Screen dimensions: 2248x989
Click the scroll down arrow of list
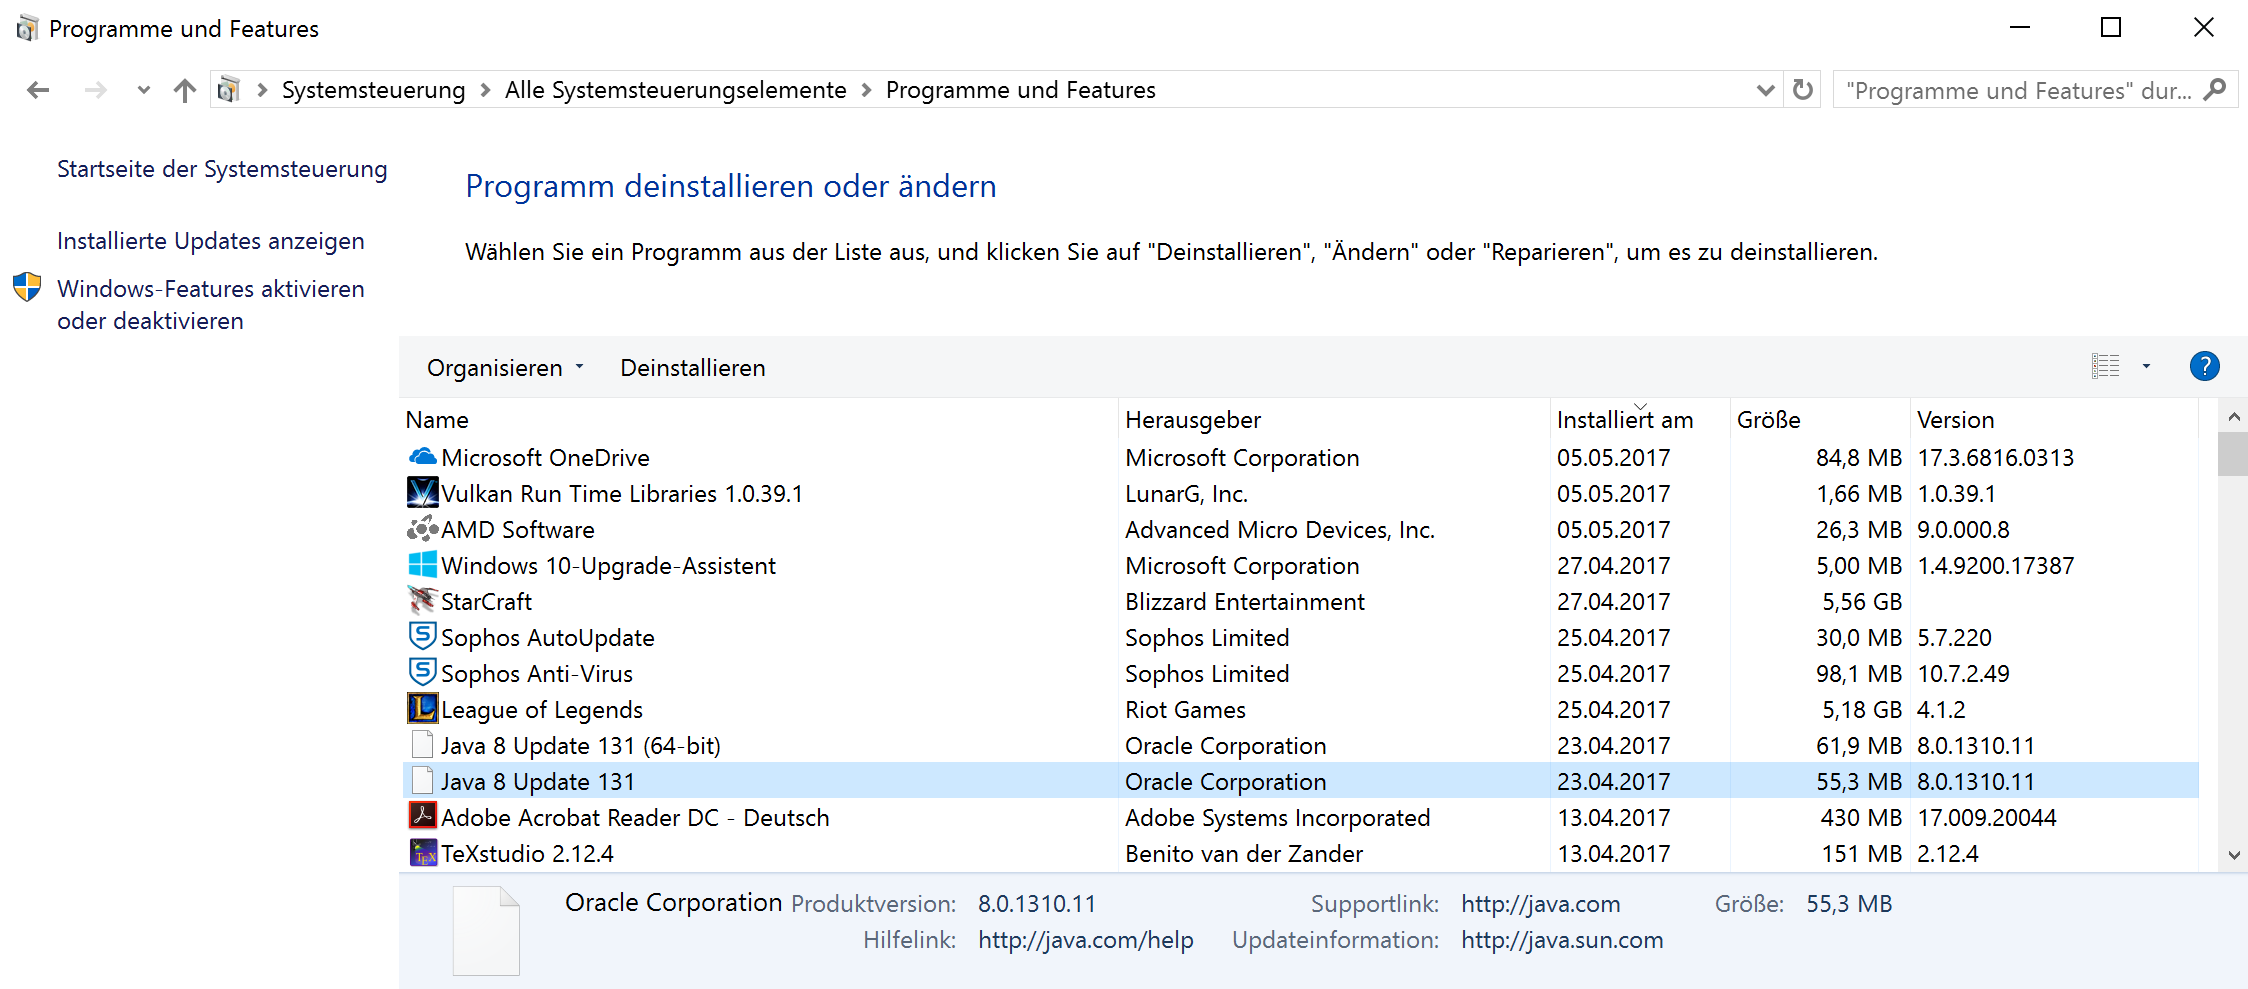(2234, 855)
